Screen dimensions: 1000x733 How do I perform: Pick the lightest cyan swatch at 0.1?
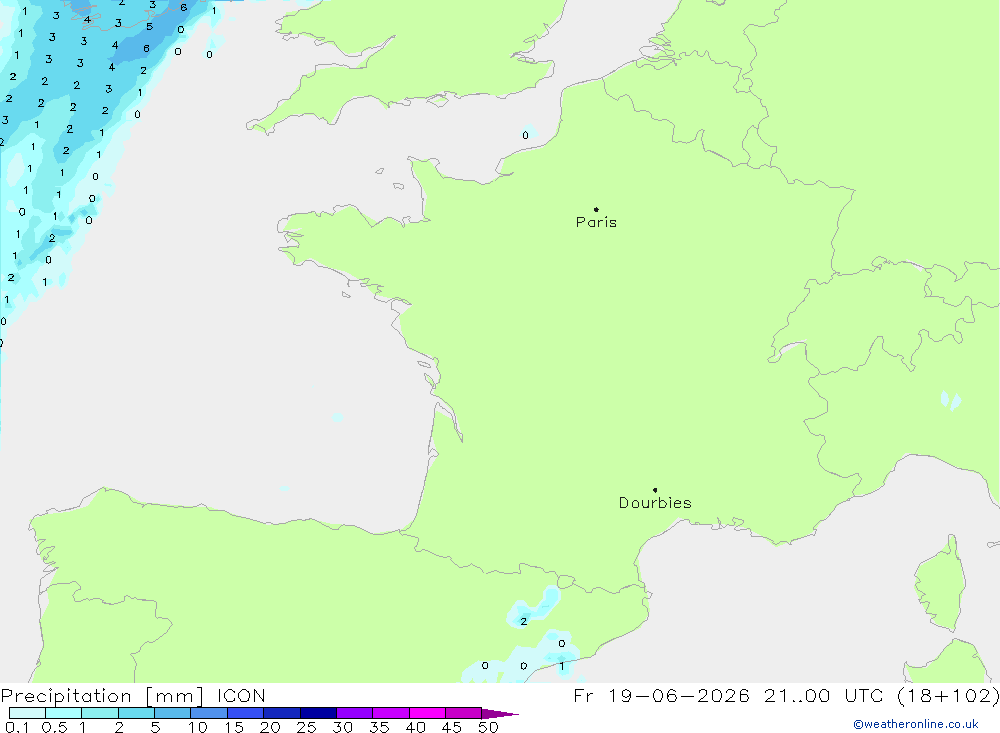27,713
